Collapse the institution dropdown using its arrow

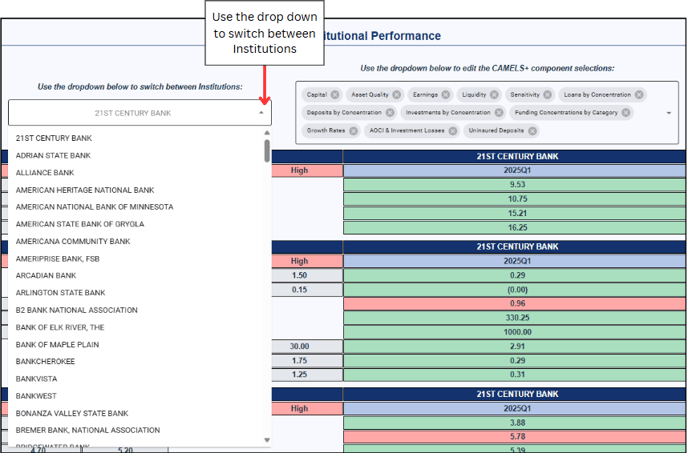[262, 113]
